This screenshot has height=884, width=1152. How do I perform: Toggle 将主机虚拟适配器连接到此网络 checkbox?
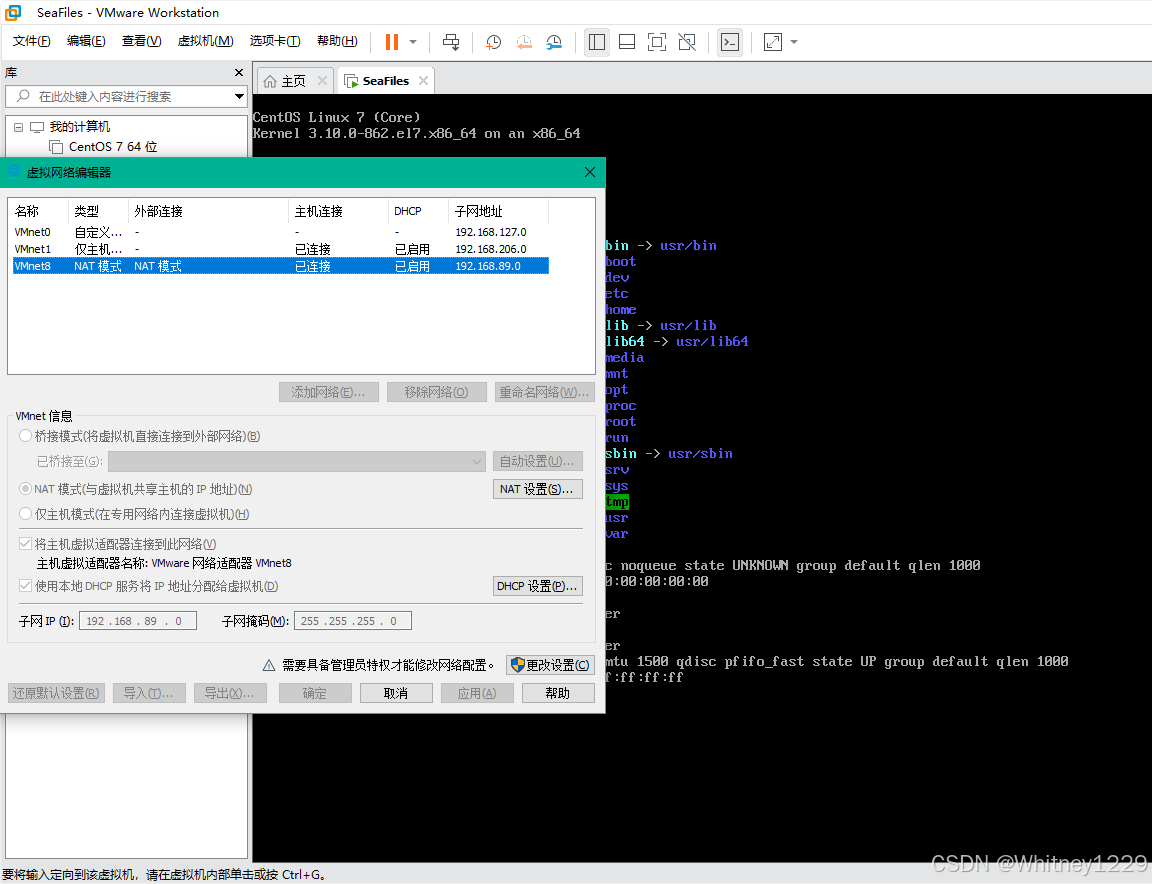pyautogui.click(x=25, y=545)
